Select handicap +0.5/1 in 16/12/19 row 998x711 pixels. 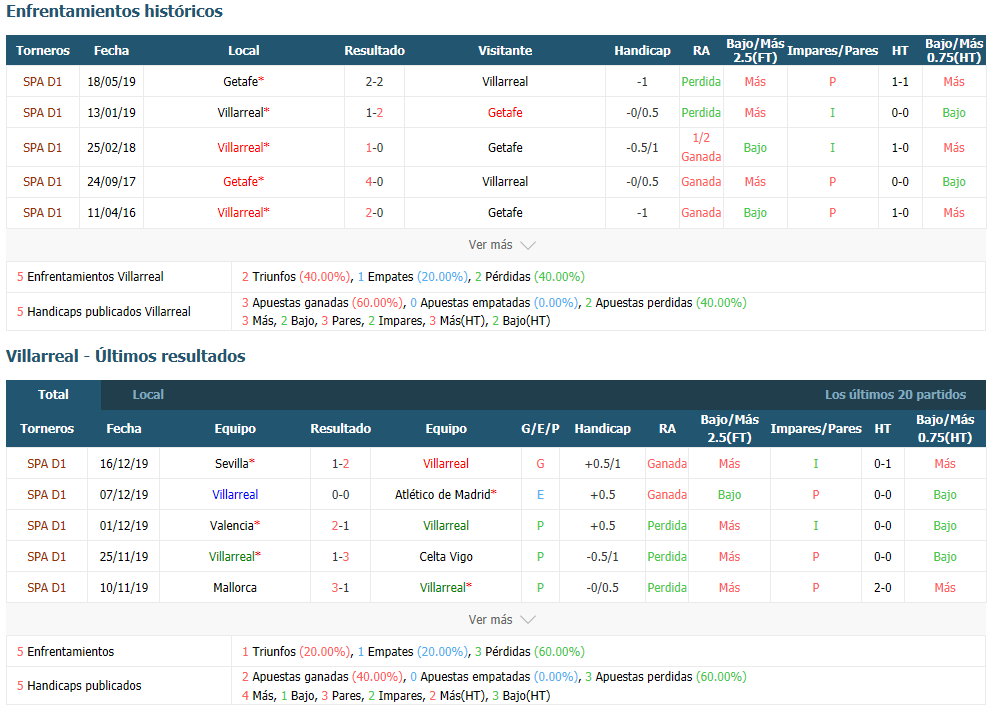click(x=603, y=463)
